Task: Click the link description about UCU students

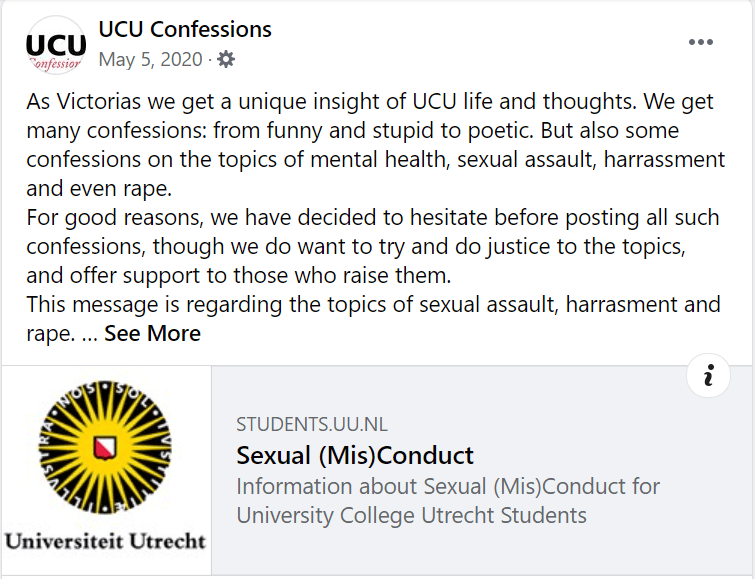Action: point(448,502)
